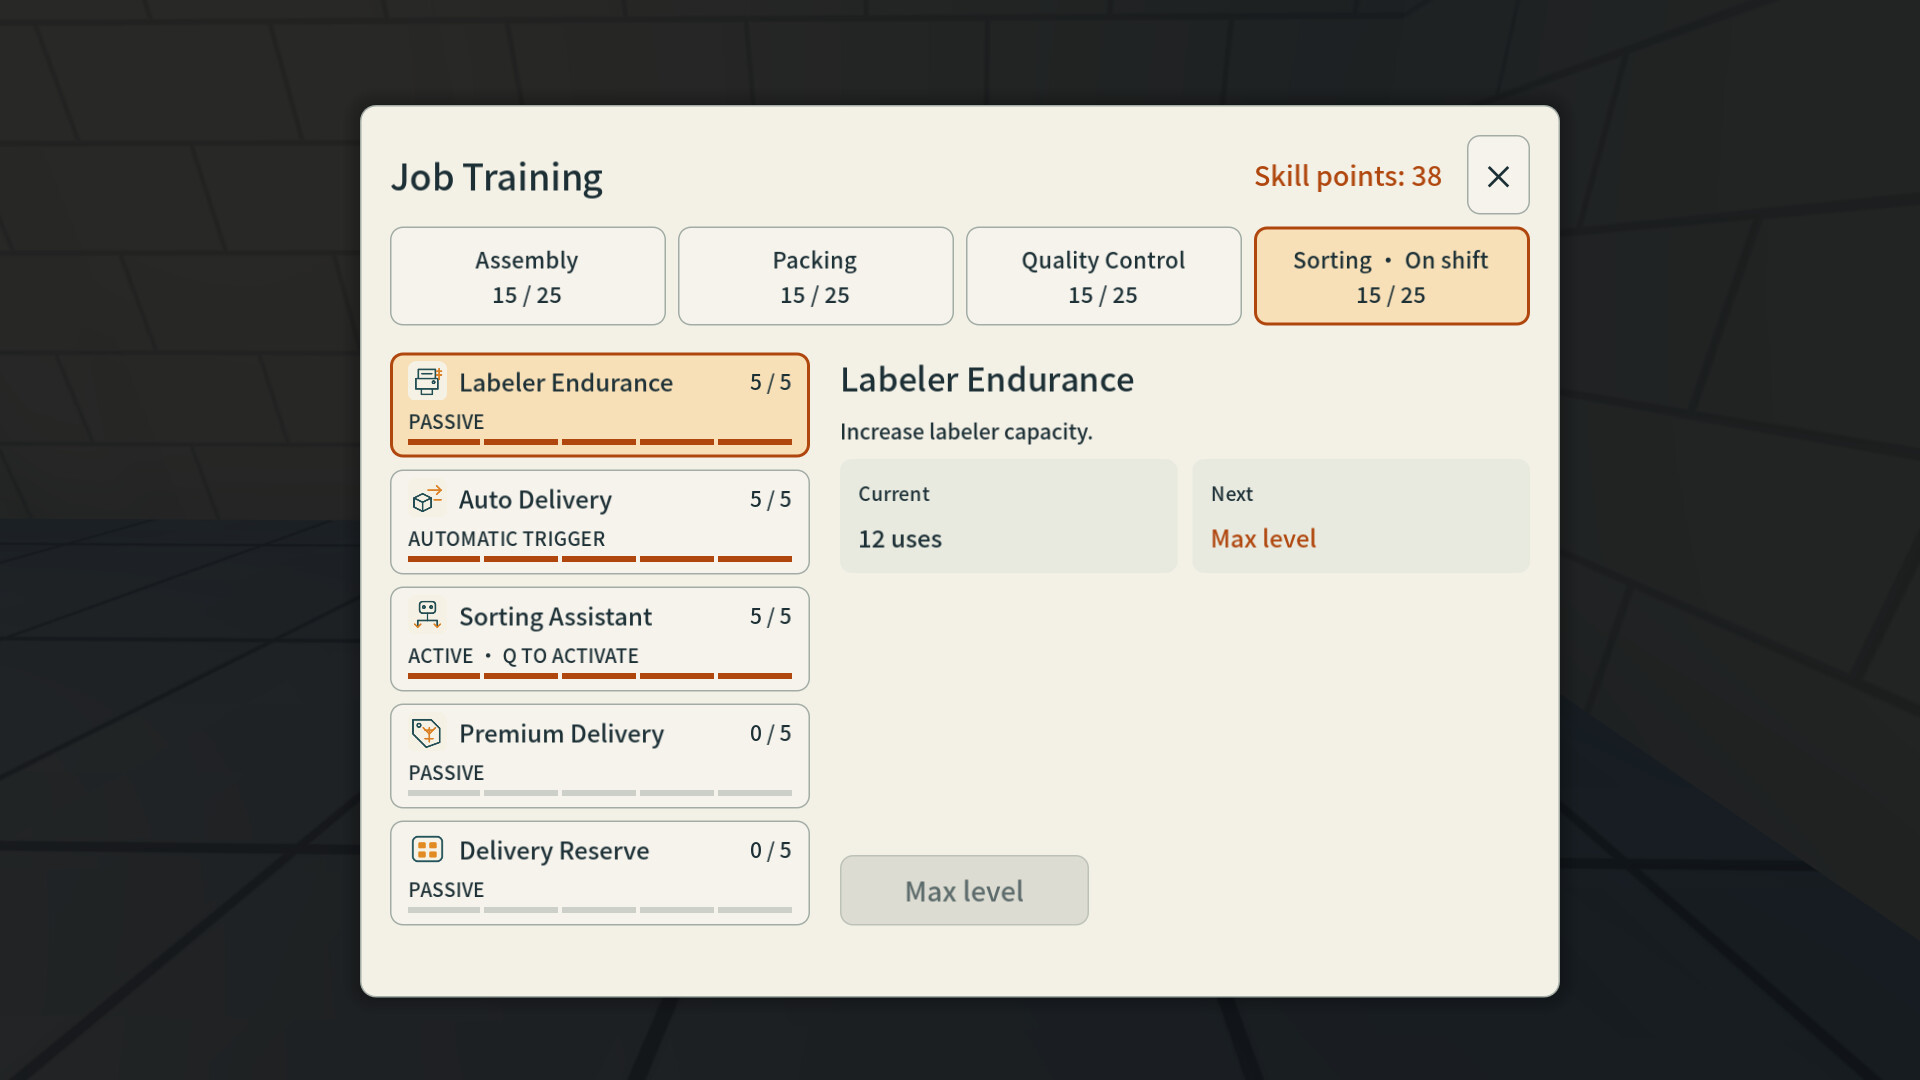The width and height of the screenshot is (1920, 1080).
Task: Switch to the Assembly tab
Action: pyautogui.click(x=527, y=276)
